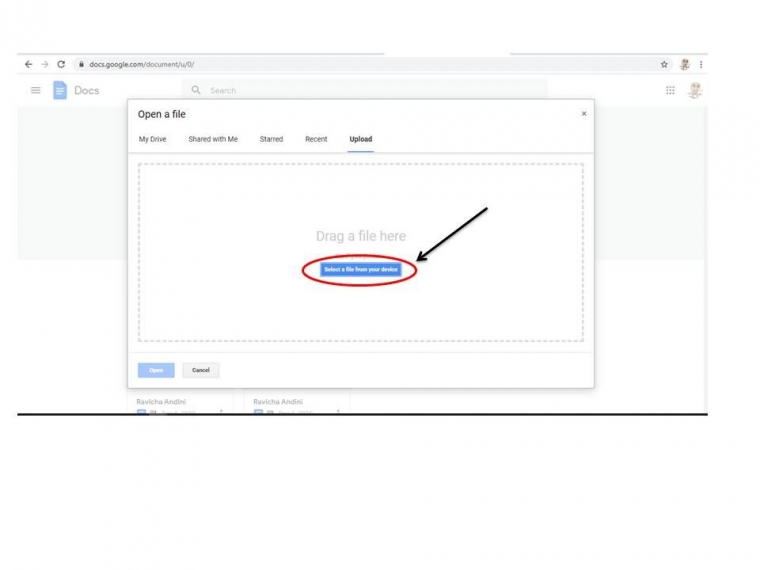Screen dimensions: 760x570
Task: Switch to the My Drive tab
Action: (x=152, y=139)
